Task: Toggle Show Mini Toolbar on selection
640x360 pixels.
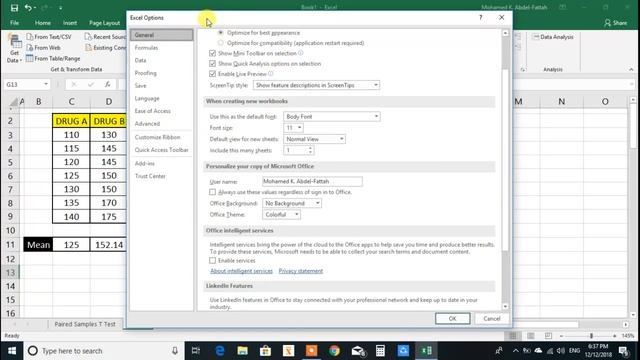Action: click(212, 53)
